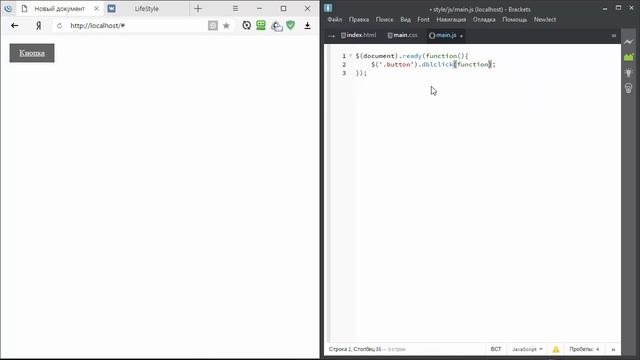Select the 'Новый документ' browser tab
The height and width of the screenshot is (360, 640).
coord(60,9)
